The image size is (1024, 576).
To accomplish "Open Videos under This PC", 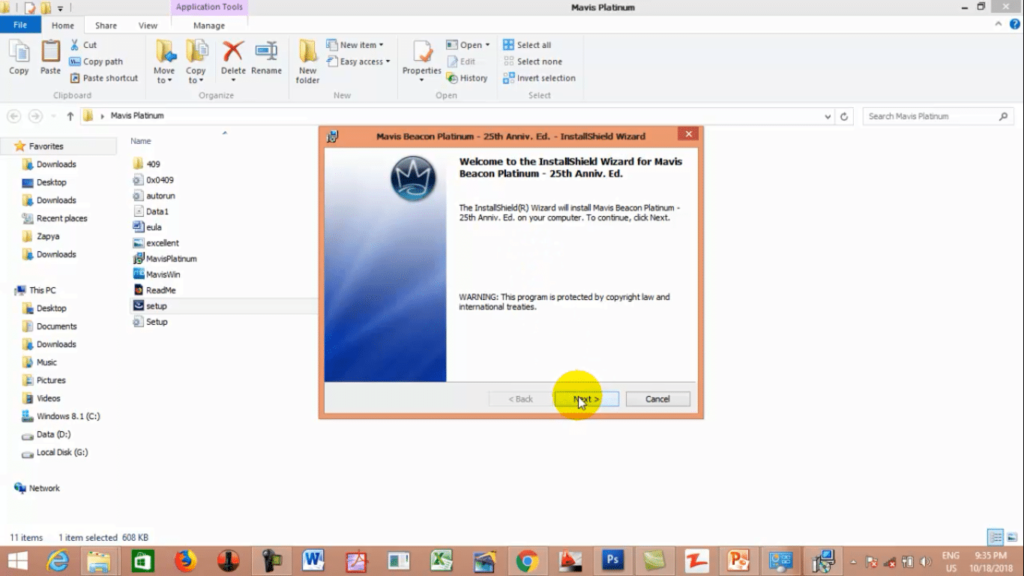I will [x=41, y=398].
